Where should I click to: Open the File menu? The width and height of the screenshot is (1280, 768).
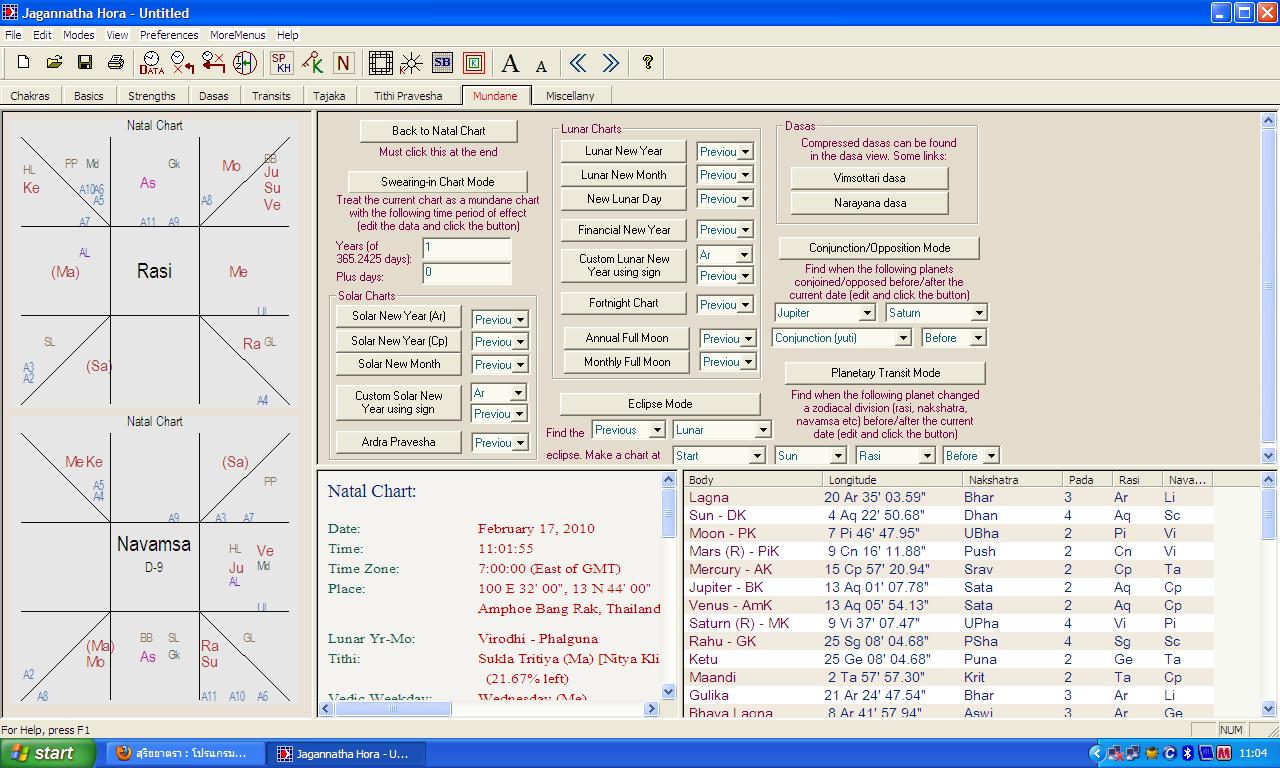coord(13,35)
